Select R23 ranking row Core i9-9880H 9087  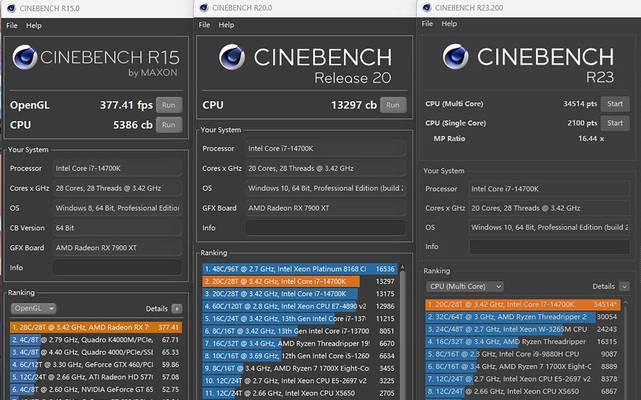(x=523, y=354)
